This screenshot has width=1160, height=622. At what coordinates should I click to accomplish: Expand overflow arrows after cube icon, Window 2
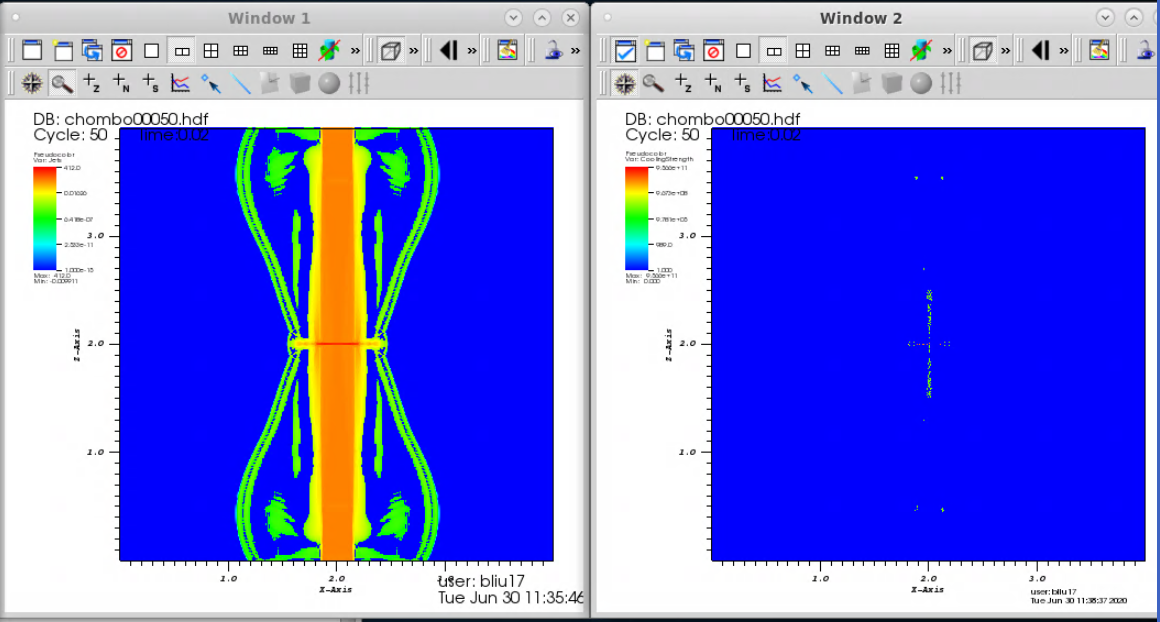[x=1005, y=50]
